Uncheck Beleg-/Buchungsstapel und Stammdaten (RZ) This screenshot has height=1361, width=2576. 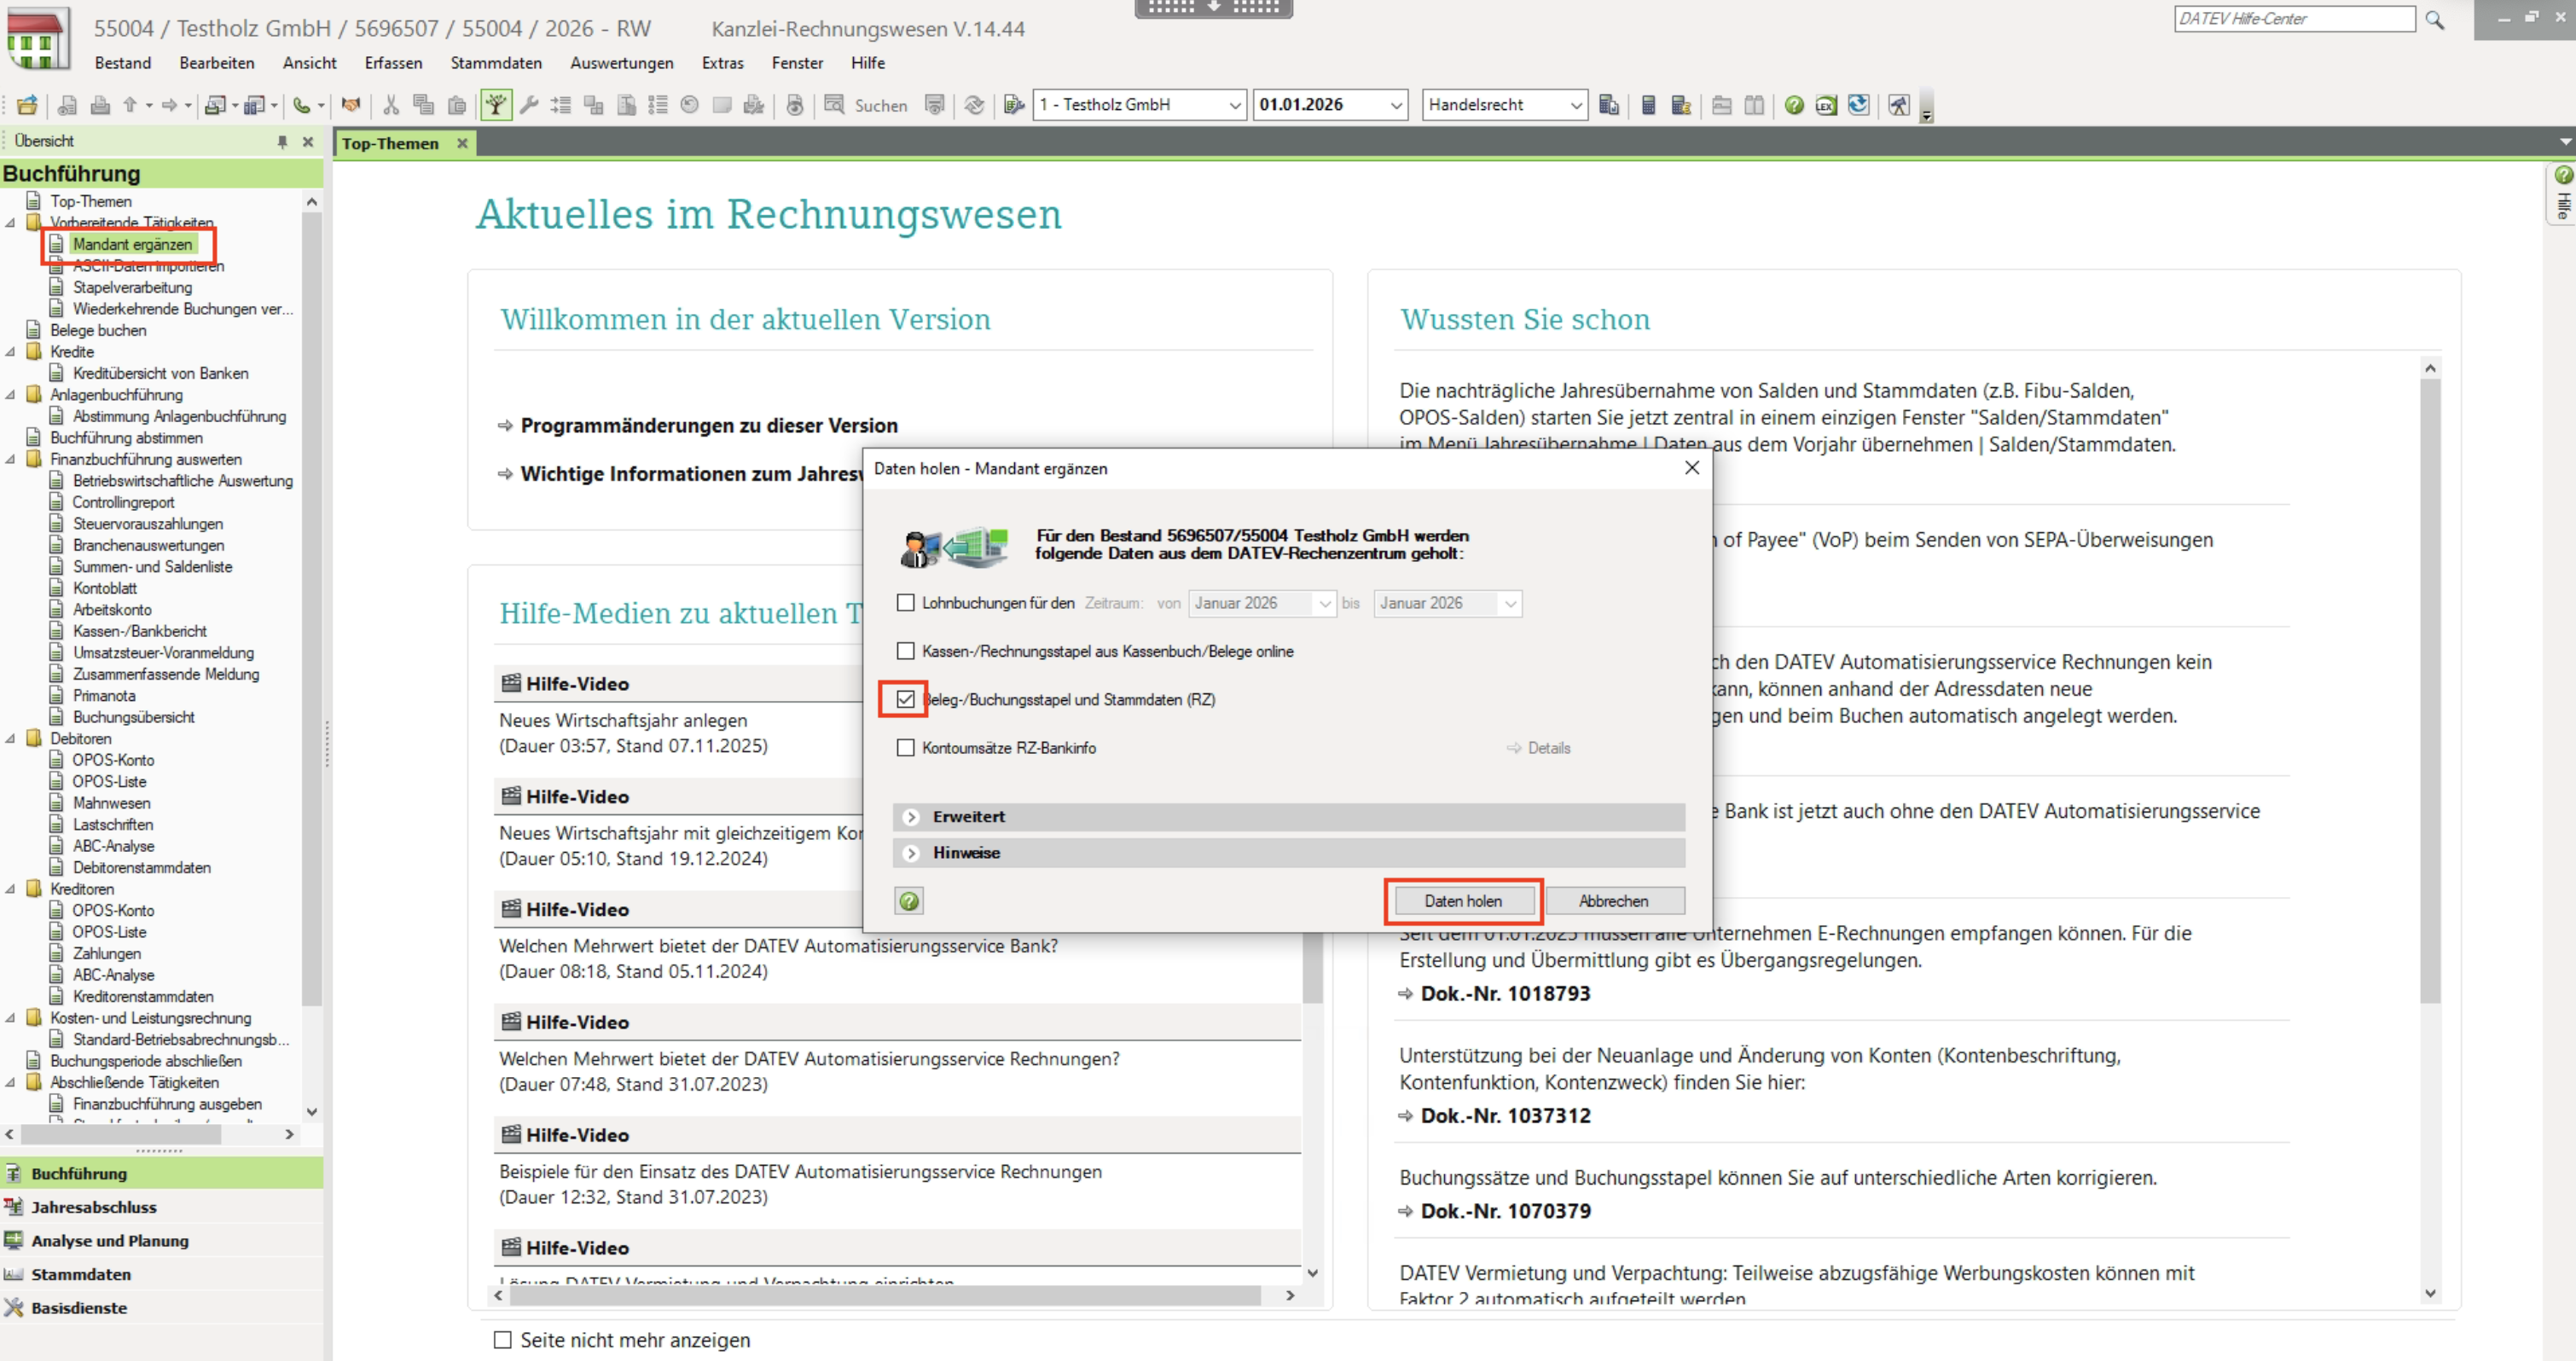906,699
